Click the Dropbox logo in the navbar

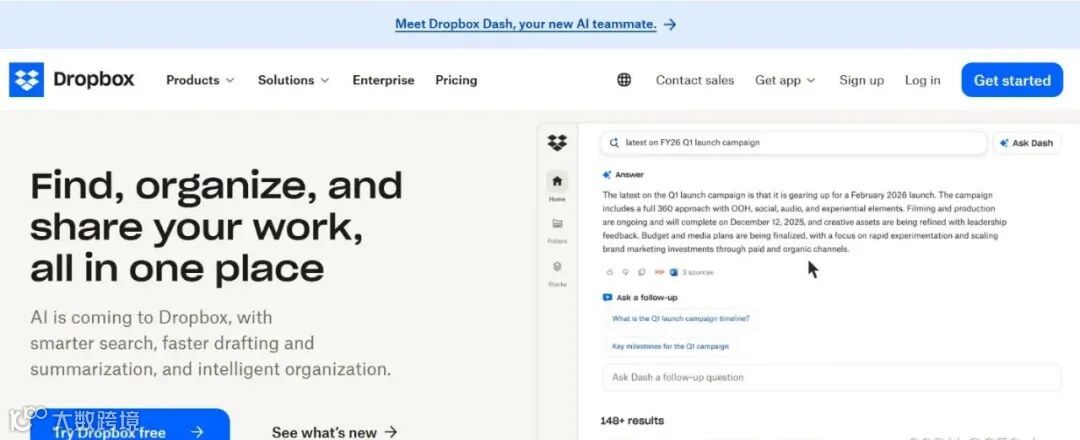(x=72, y=80)
